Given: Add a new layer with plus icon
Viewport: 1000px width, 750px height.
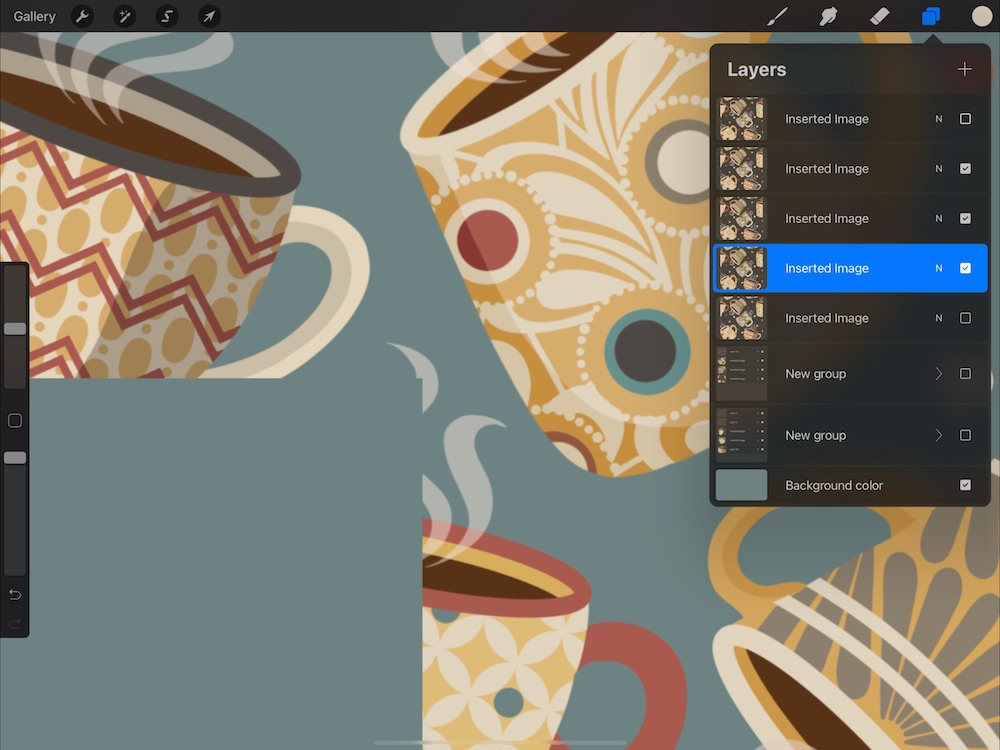Looking at the screenshot, I should pos(964,69).
